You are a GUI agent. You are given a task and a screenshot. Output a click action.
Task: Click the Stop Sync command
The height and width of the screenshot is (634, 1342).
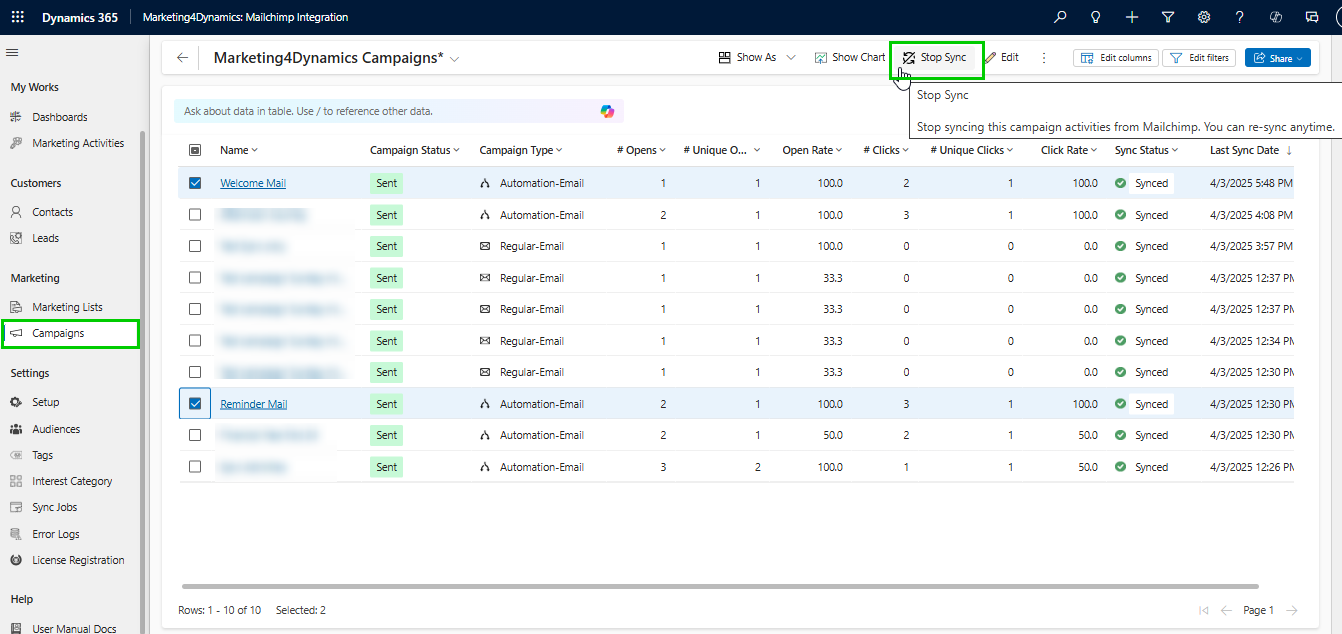tap(934, 58)
